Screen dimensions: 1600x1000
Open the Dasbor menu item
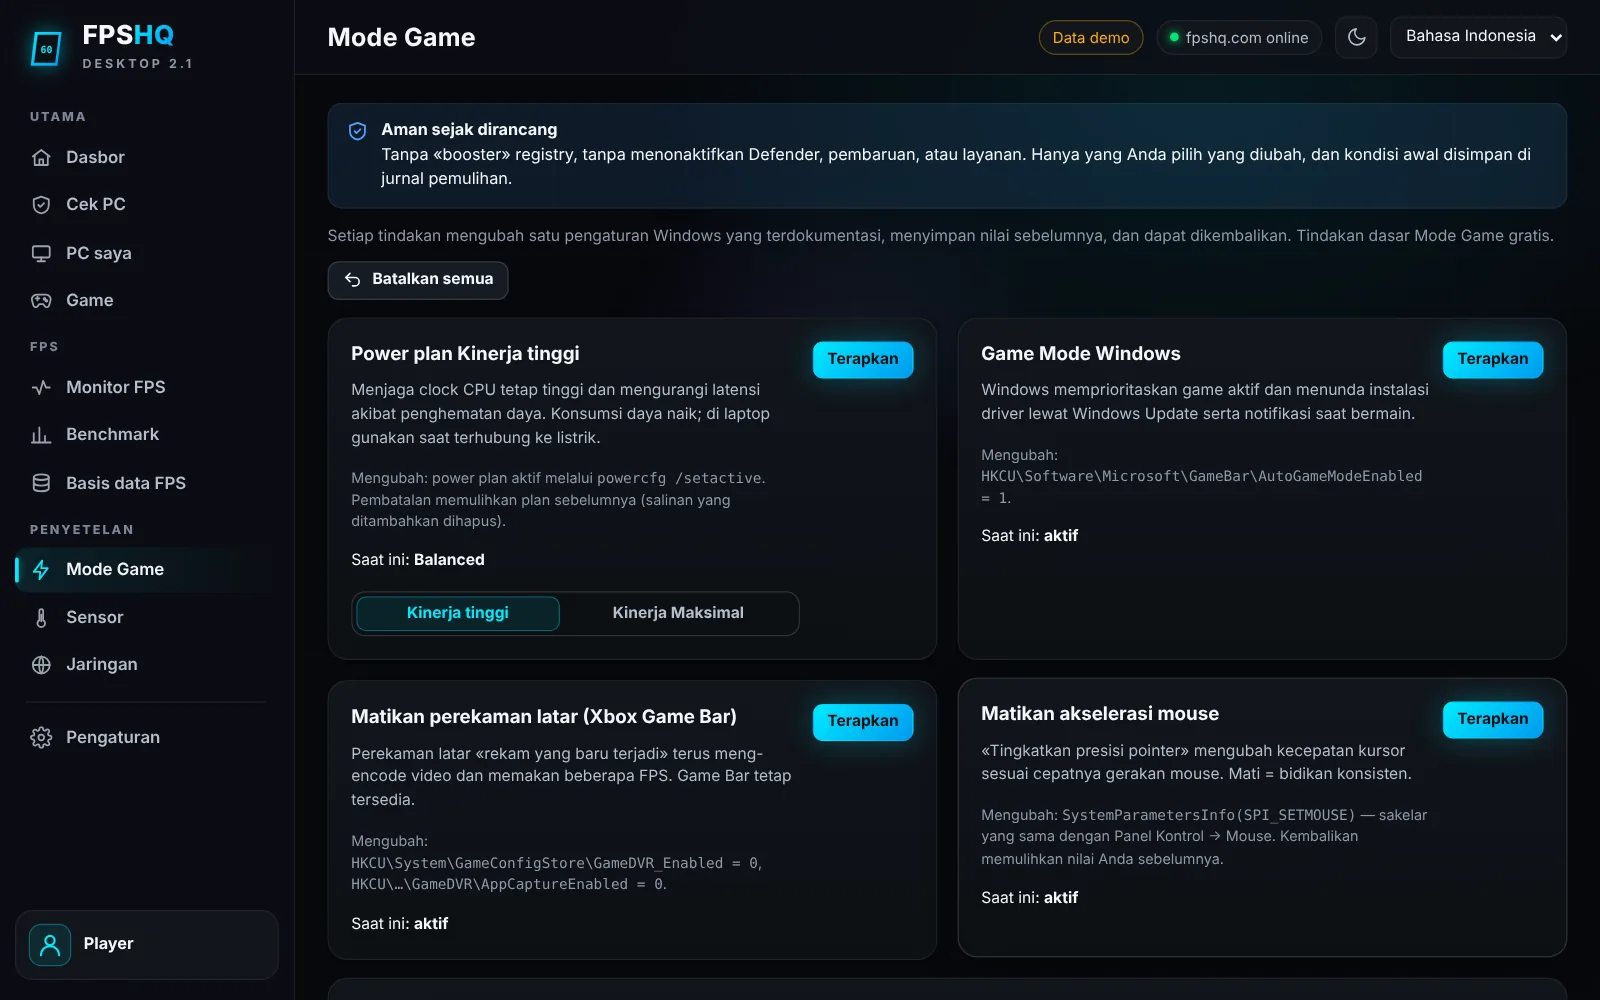145,157
